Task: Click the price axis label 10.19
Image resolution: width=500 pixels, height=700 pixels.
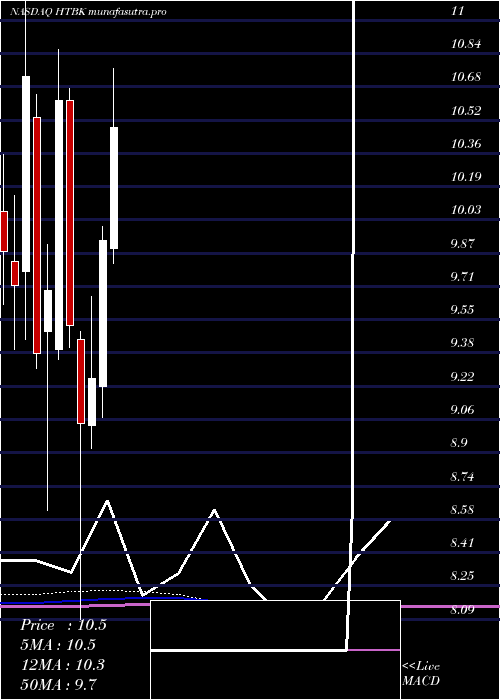Action: [x=466, y=177]
